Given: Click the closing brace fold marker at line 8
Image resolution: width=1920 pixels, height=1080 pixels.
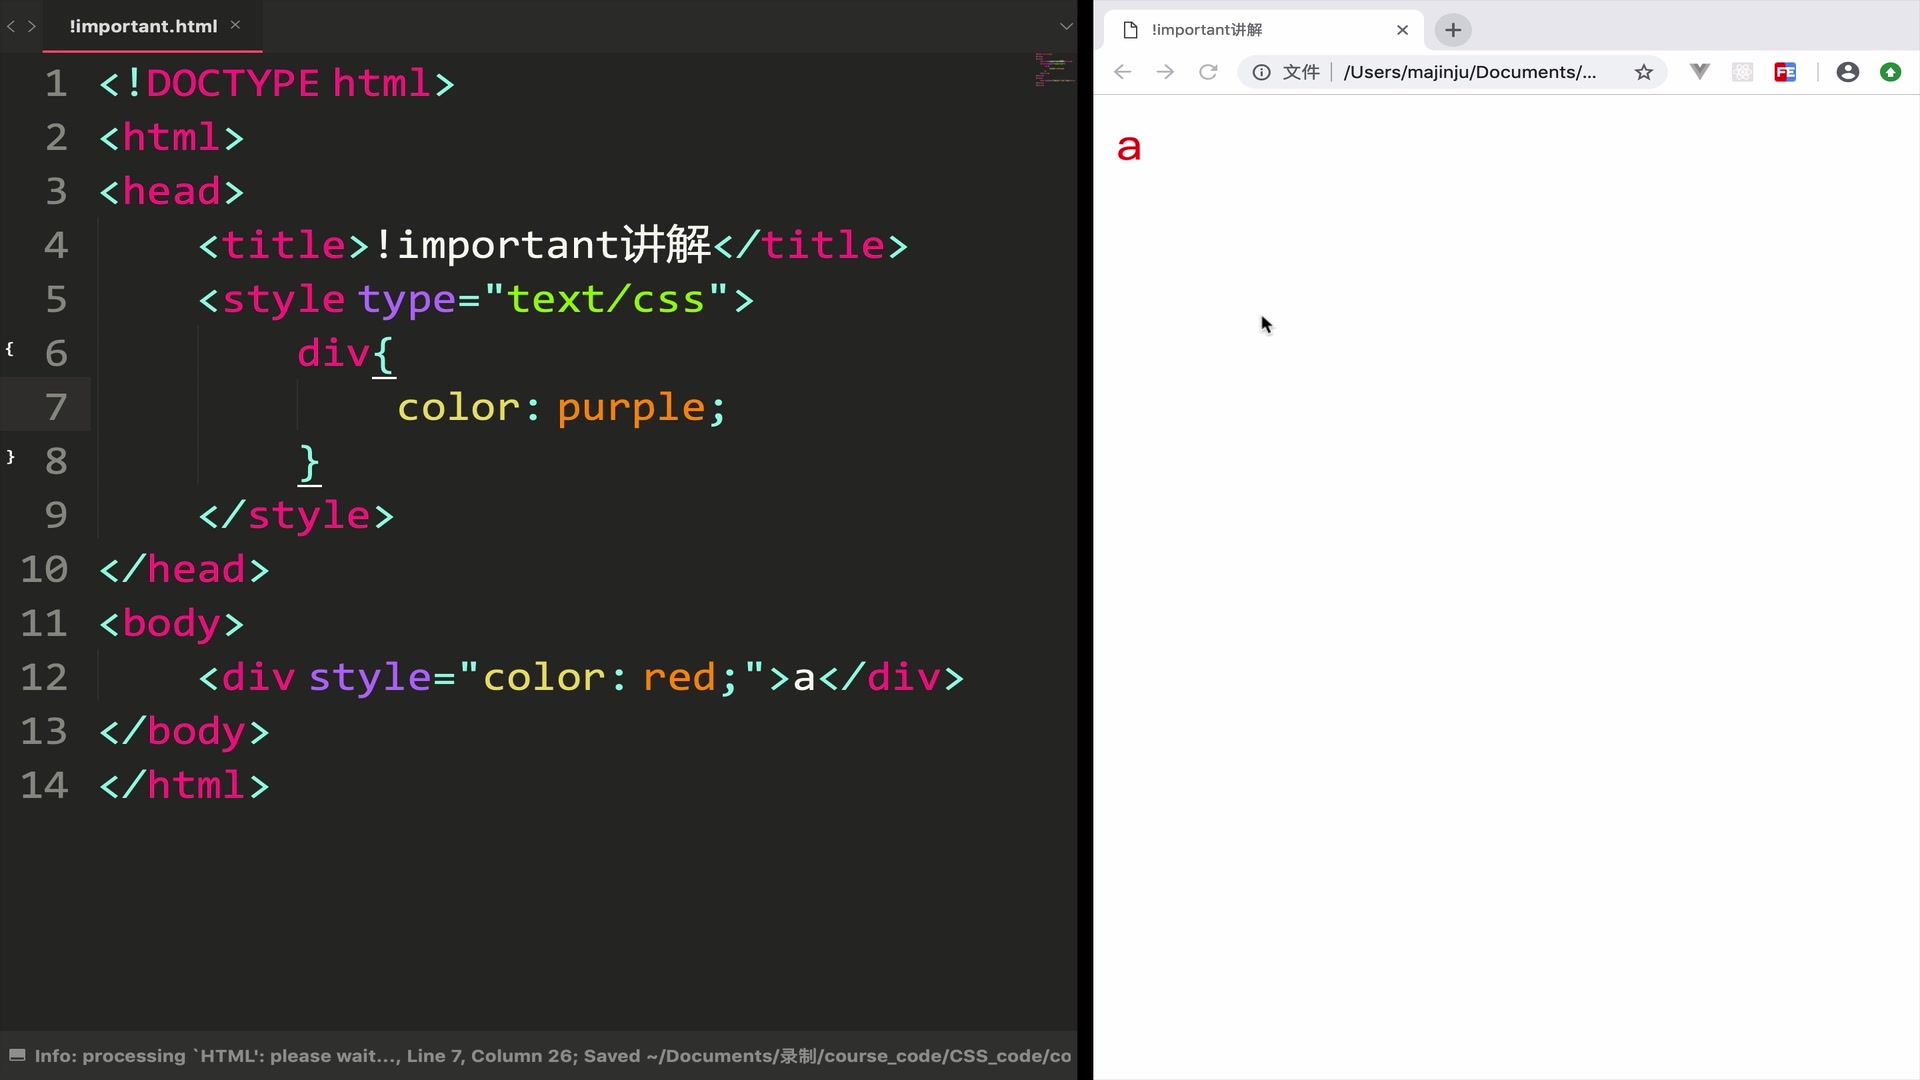Looking at the screenshot, I should click(10, 457).
